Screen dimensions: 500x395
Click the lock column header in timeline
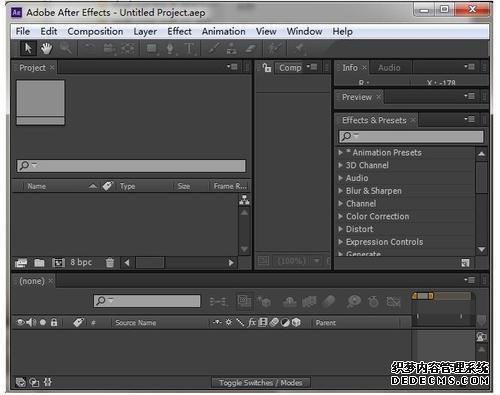(54, 322)
